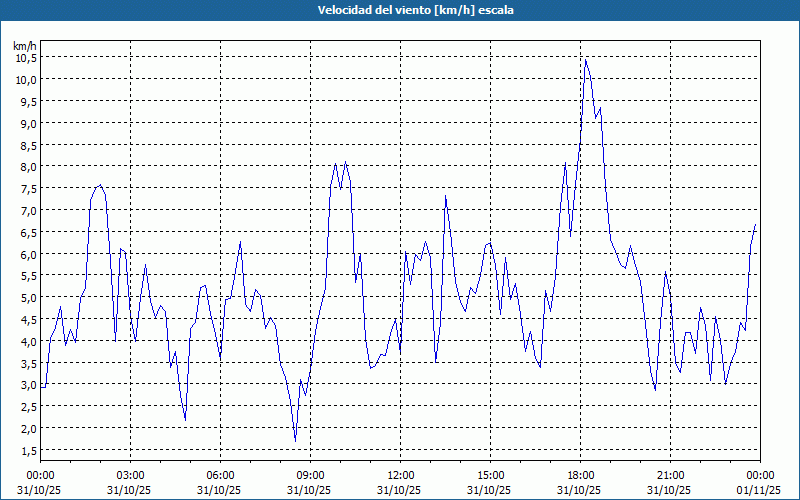This screenshot has height=500, width=800.
Task: Click the "8,0" y-axis value
Action: (x=25, y=167)
